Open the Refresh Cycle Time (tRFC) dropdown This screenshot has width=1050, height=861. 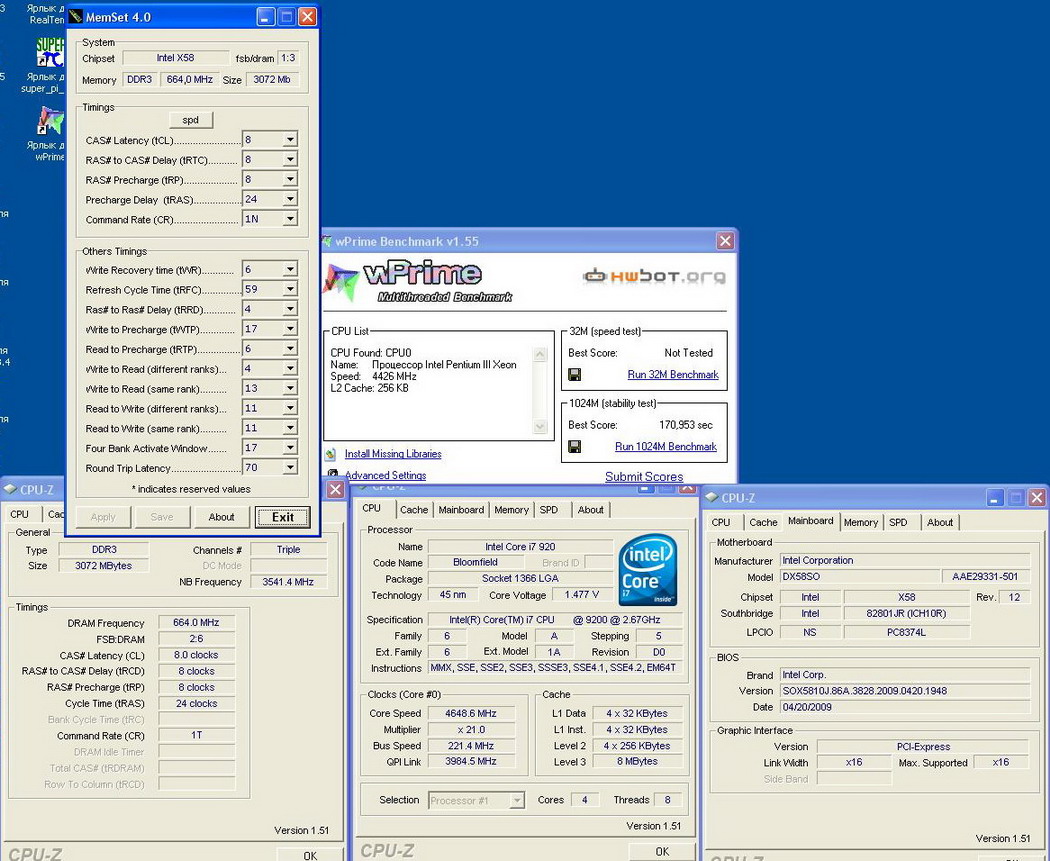click(x=290, y=289)
